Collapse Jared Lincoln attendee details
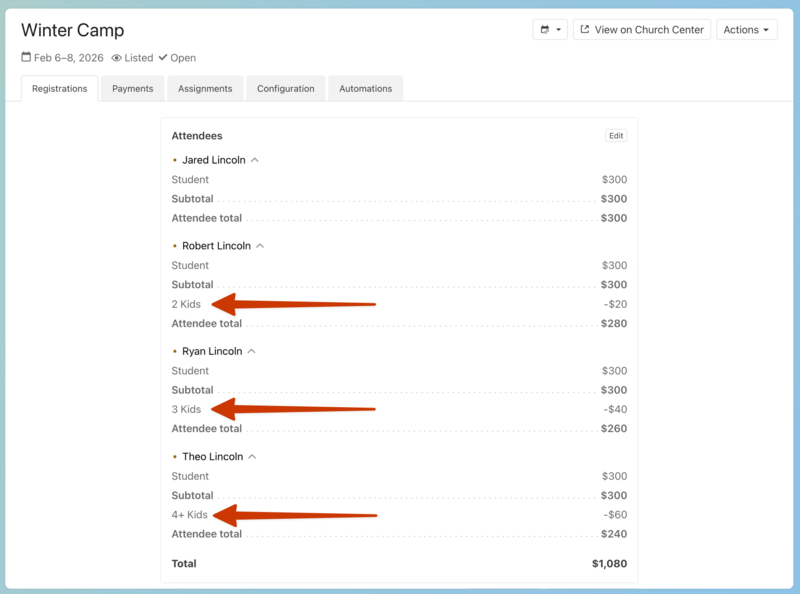The height and width of the screenshot is (594, 800). click(255, 160)
